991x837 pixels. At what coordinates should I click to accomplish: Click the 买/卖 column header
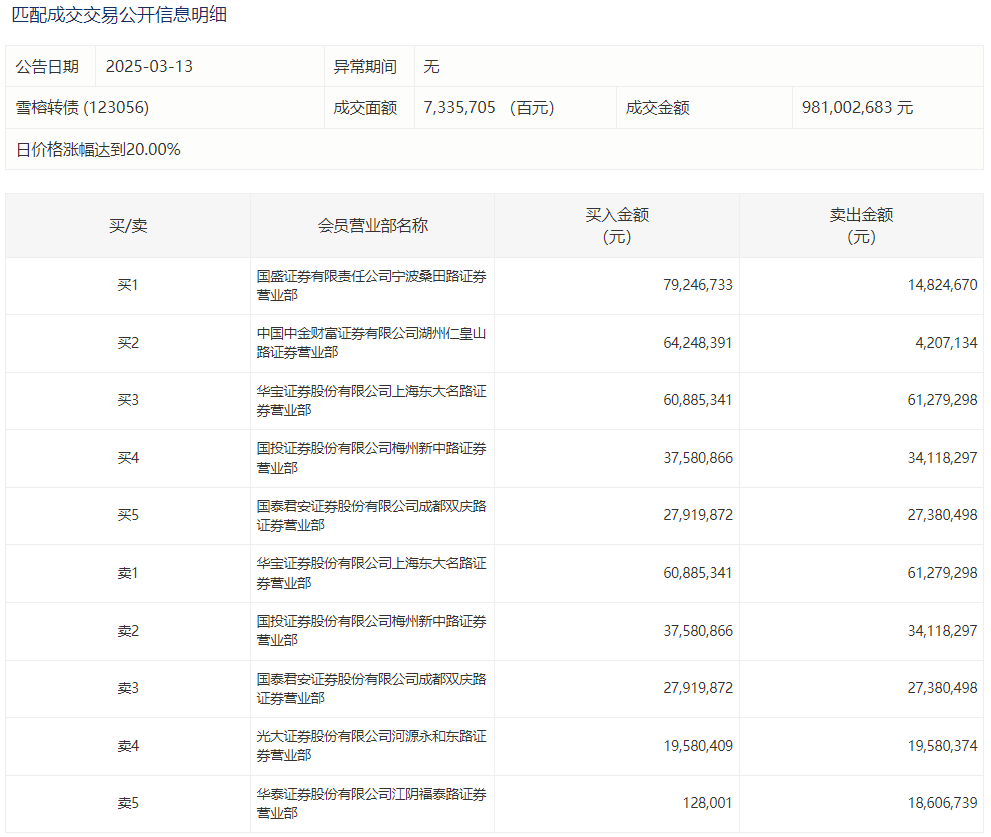(128, 226)
